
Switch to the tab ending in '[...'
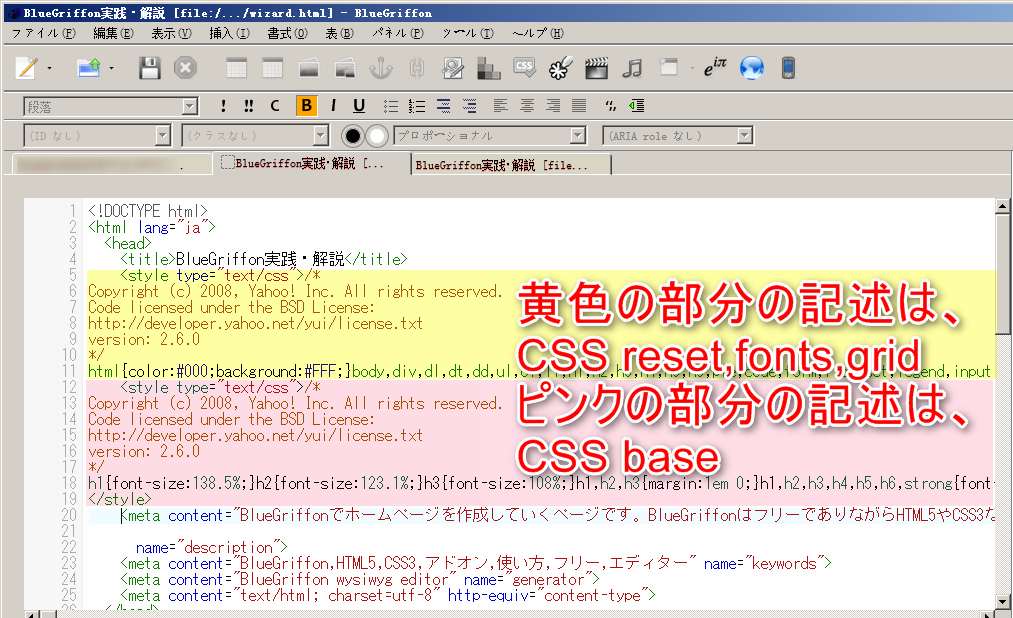[311, 163]
